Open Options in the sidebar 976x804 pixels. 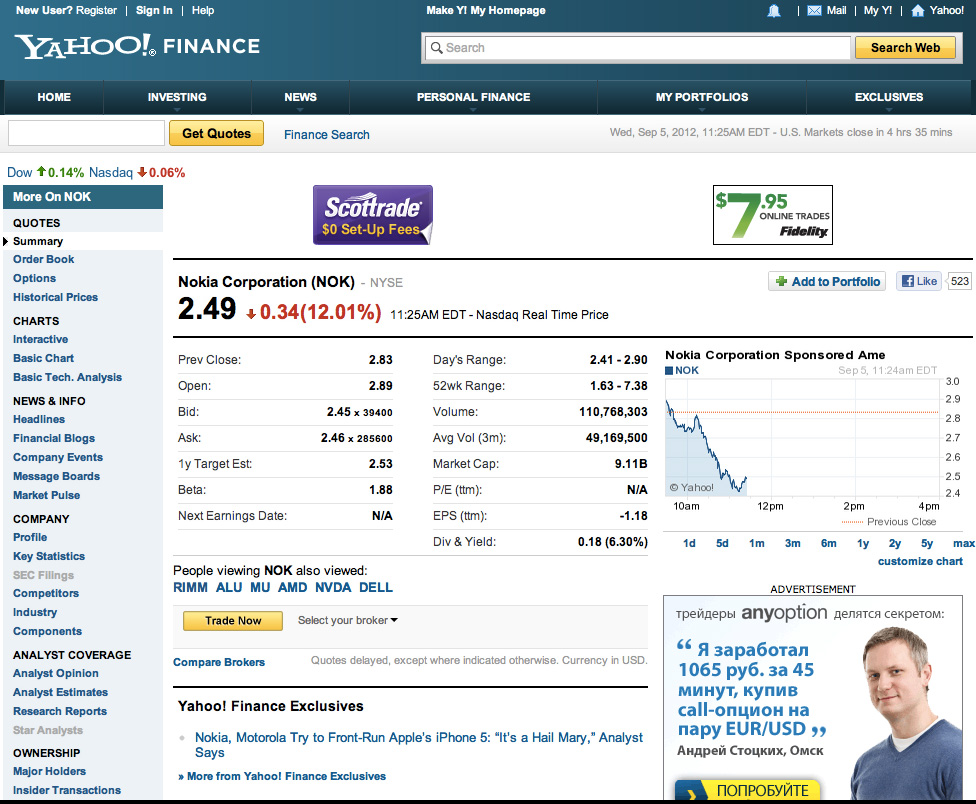(34, 278)
